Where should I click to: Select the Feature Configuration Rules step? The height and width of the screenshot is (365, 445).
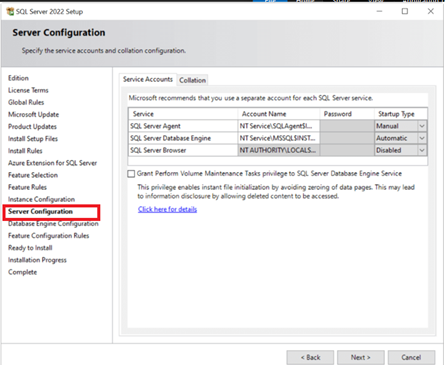(49, 236)
